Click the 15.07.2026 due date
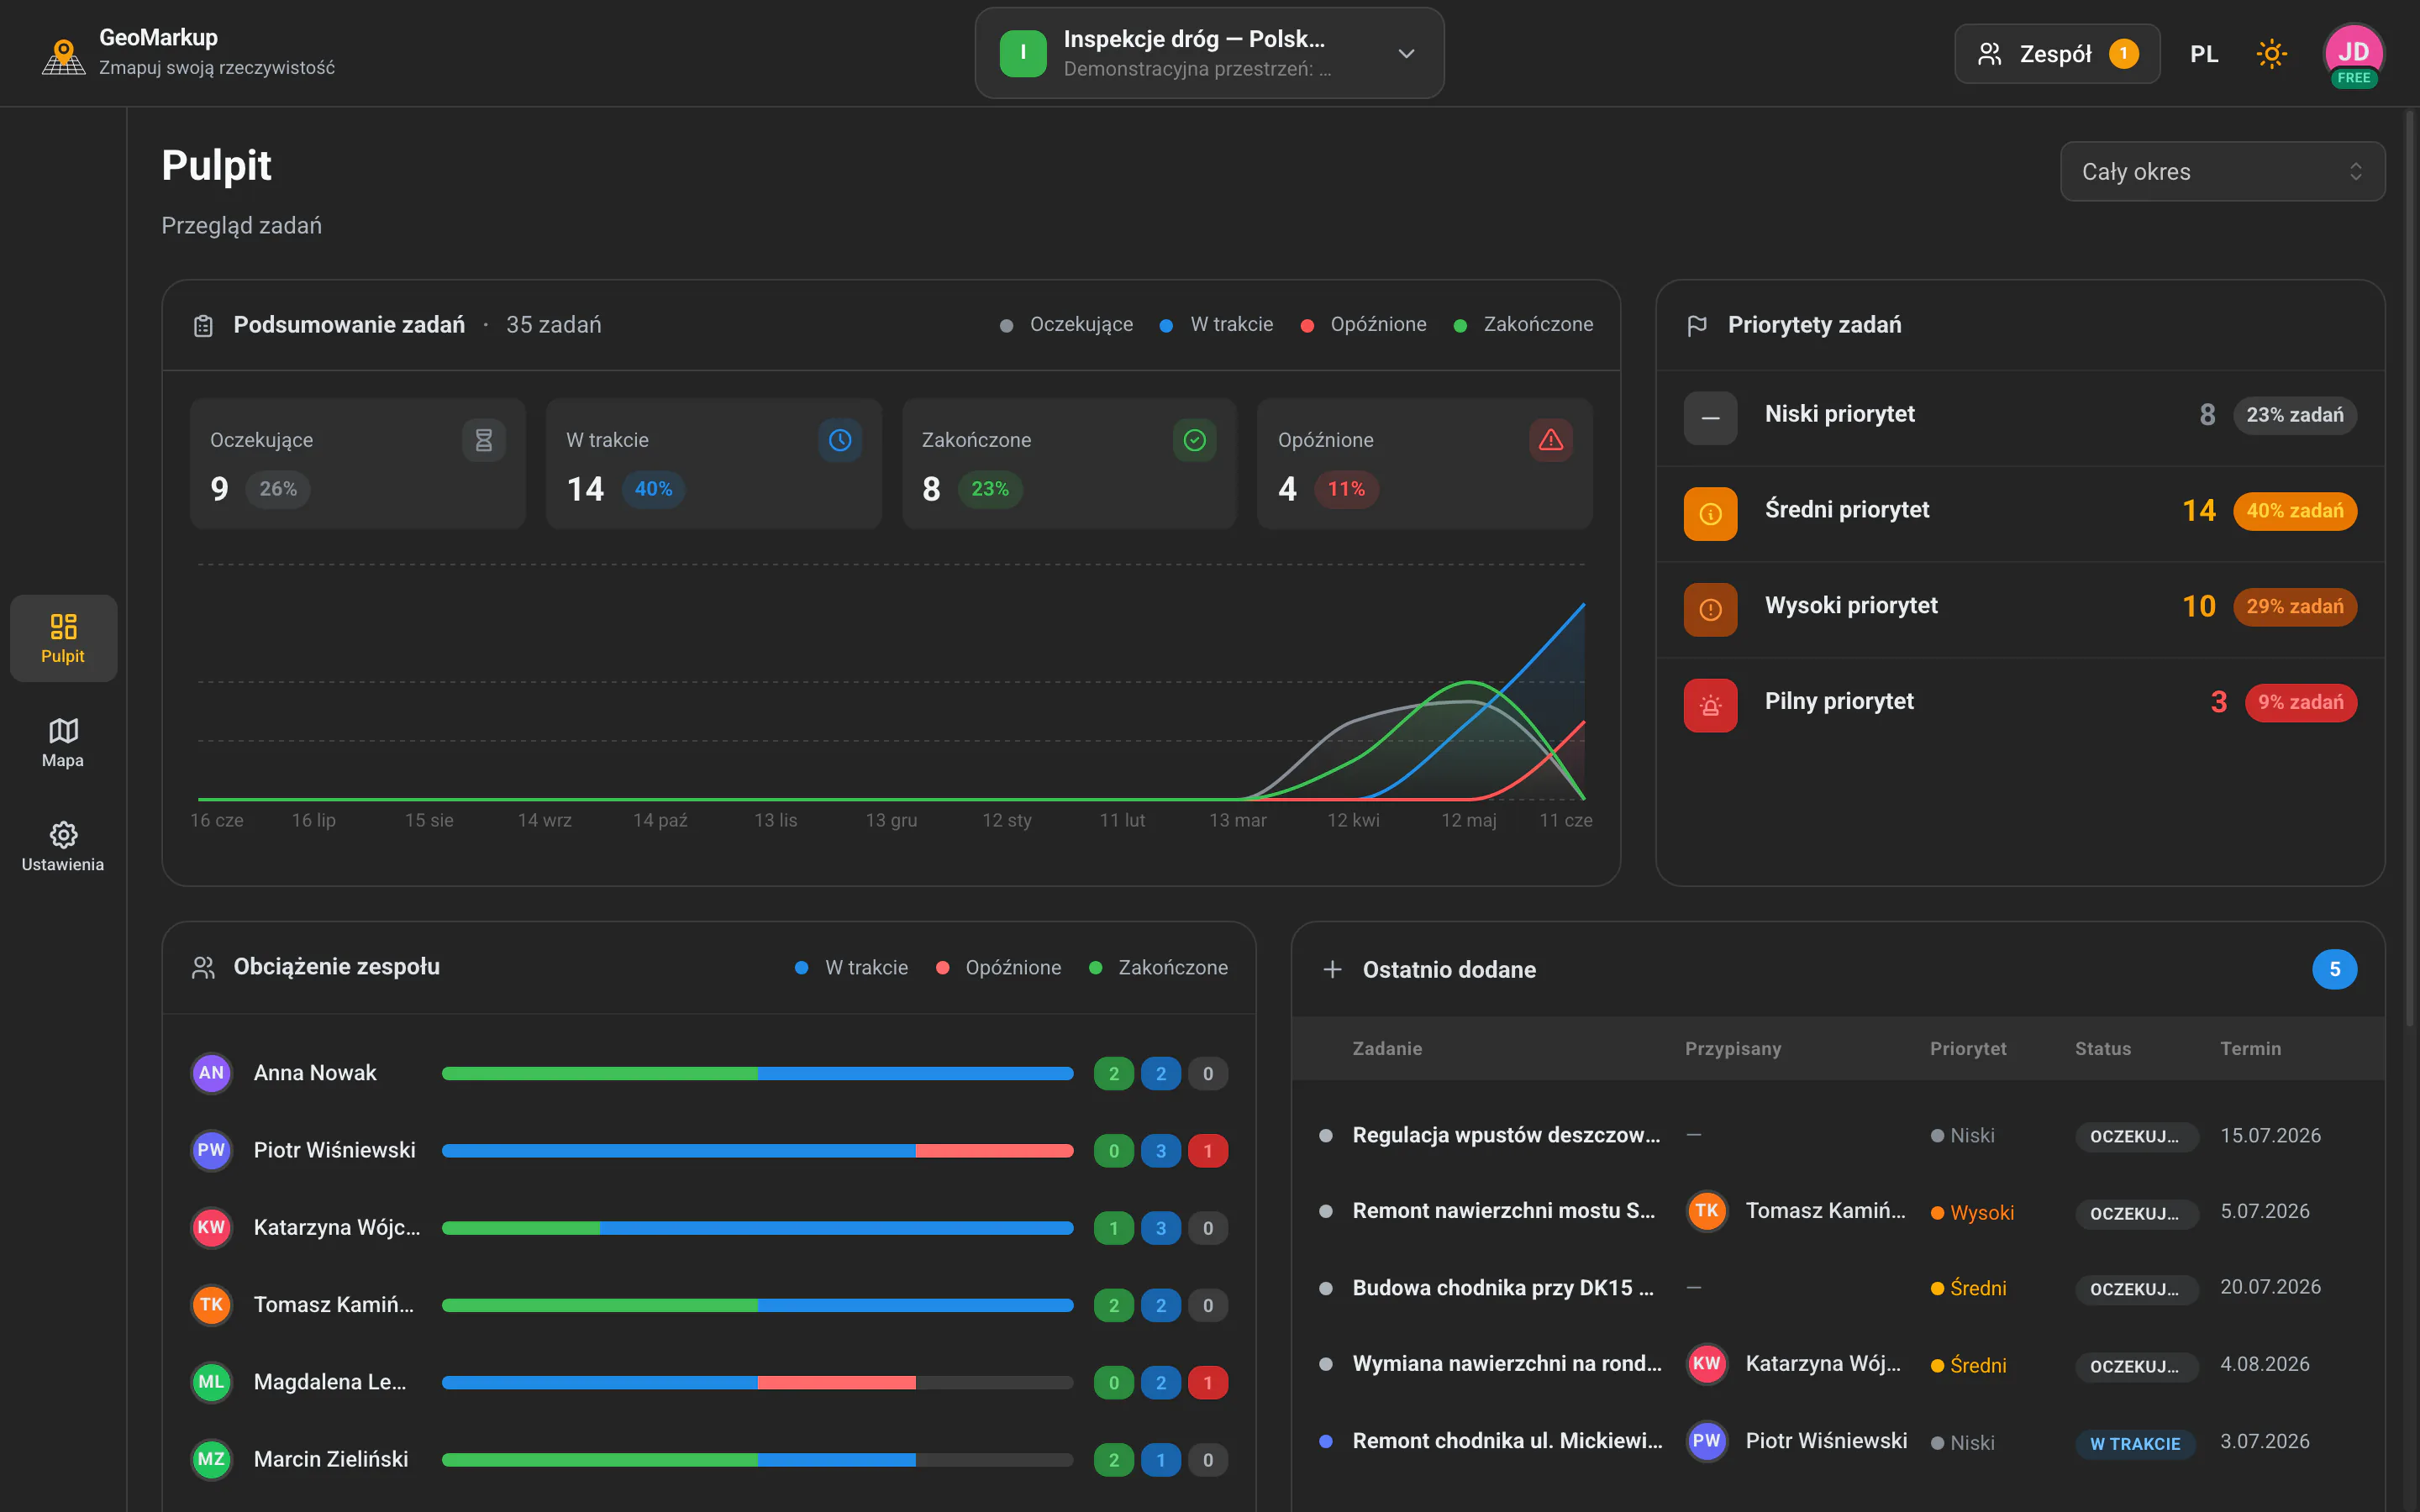This screenshot has height=1512, width=2420. coord(2270,1135)
